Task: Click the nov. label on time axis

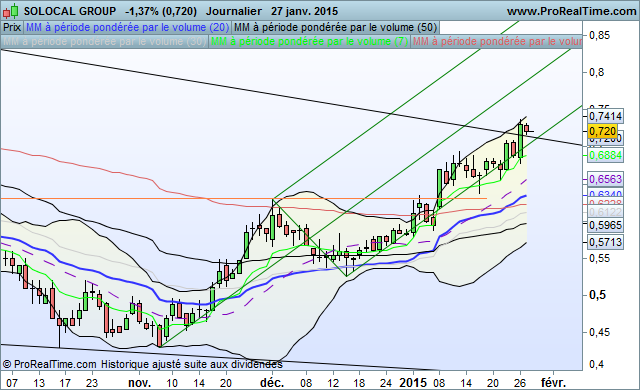Action: point(139,383)
